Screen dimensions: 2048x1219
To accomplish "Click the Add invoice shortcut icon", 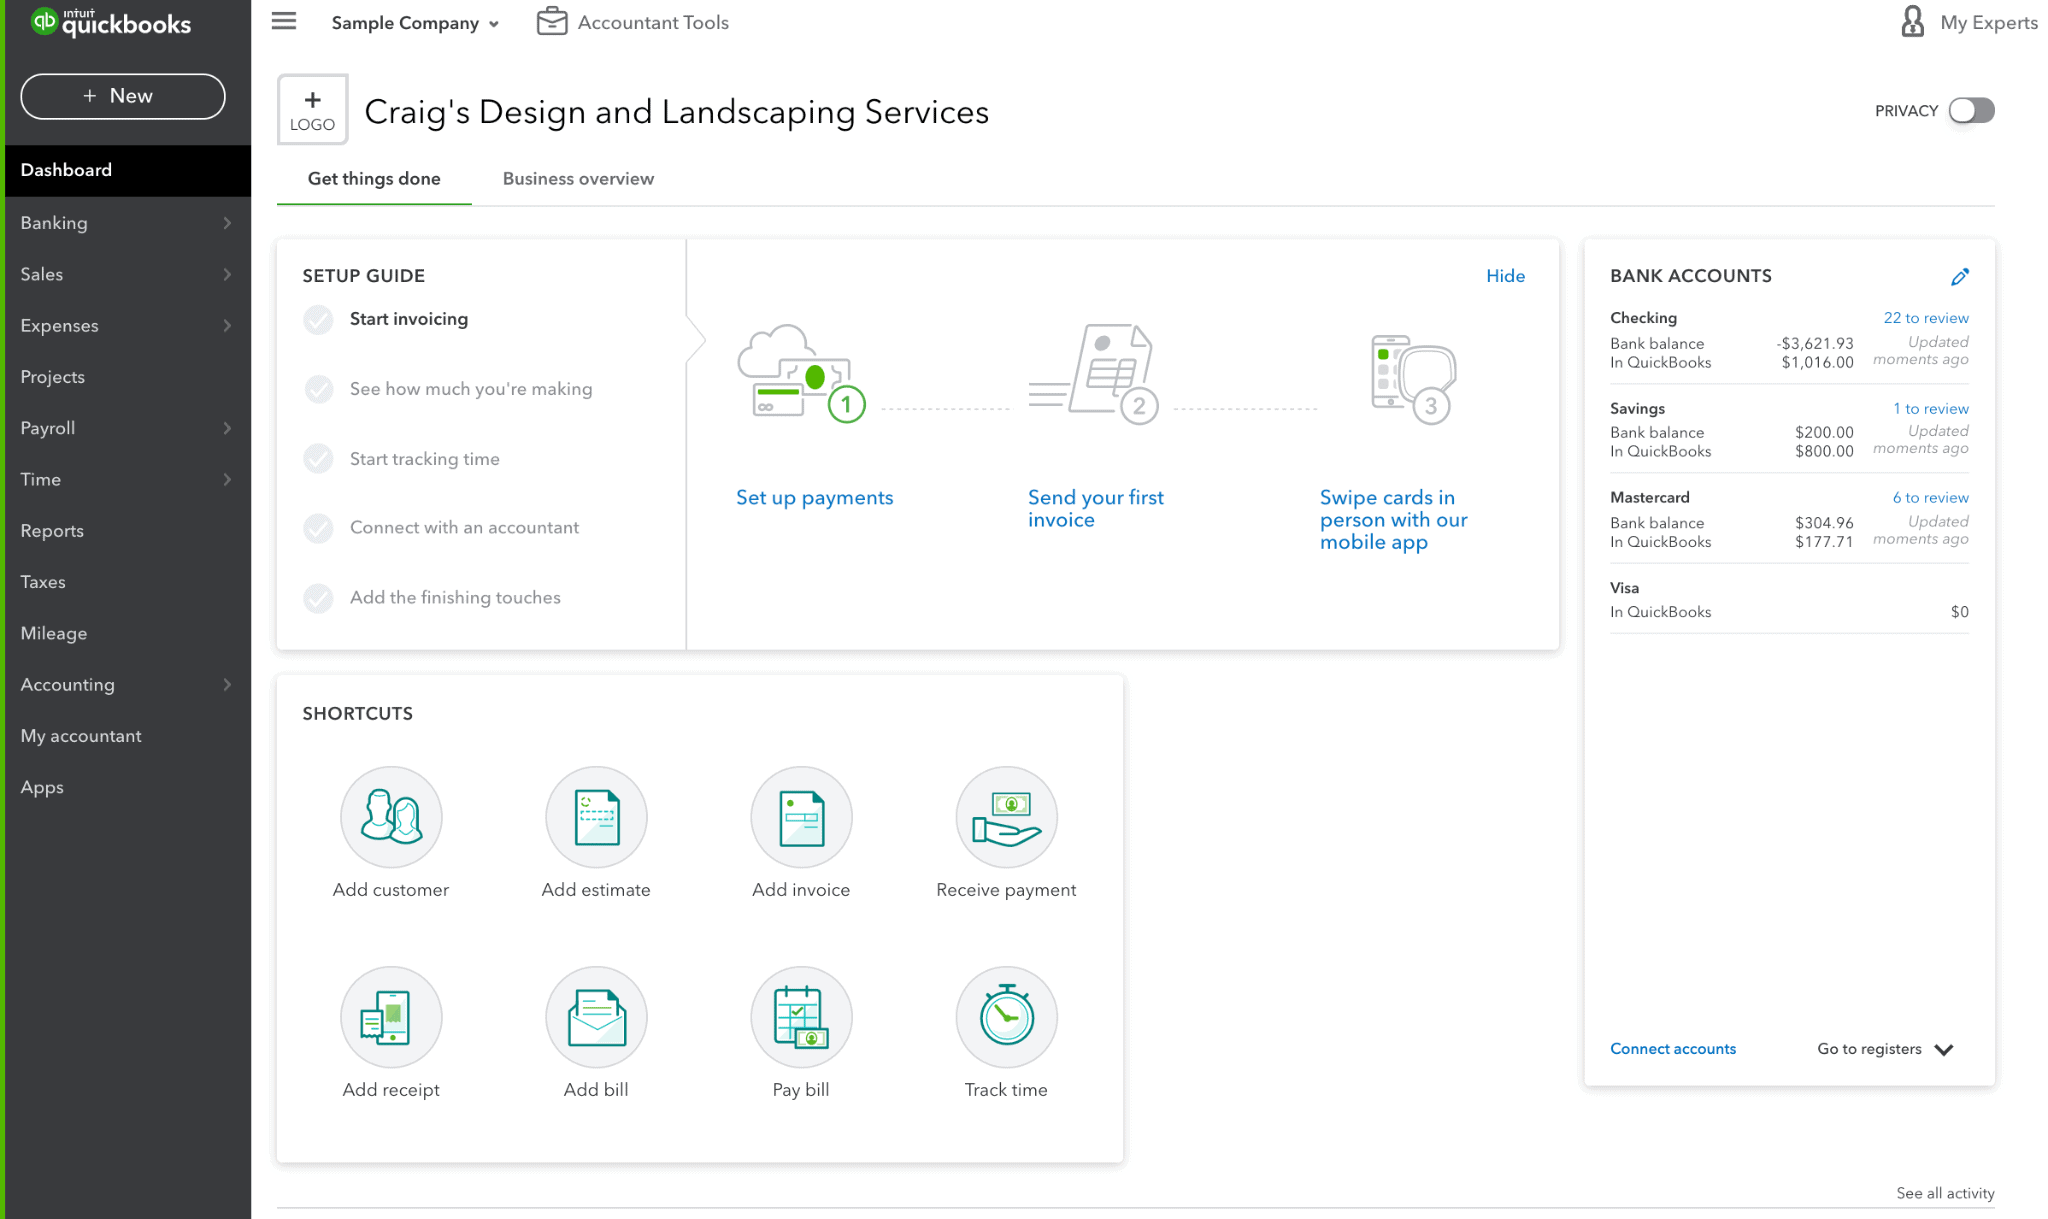I will (x=801, y=816).
